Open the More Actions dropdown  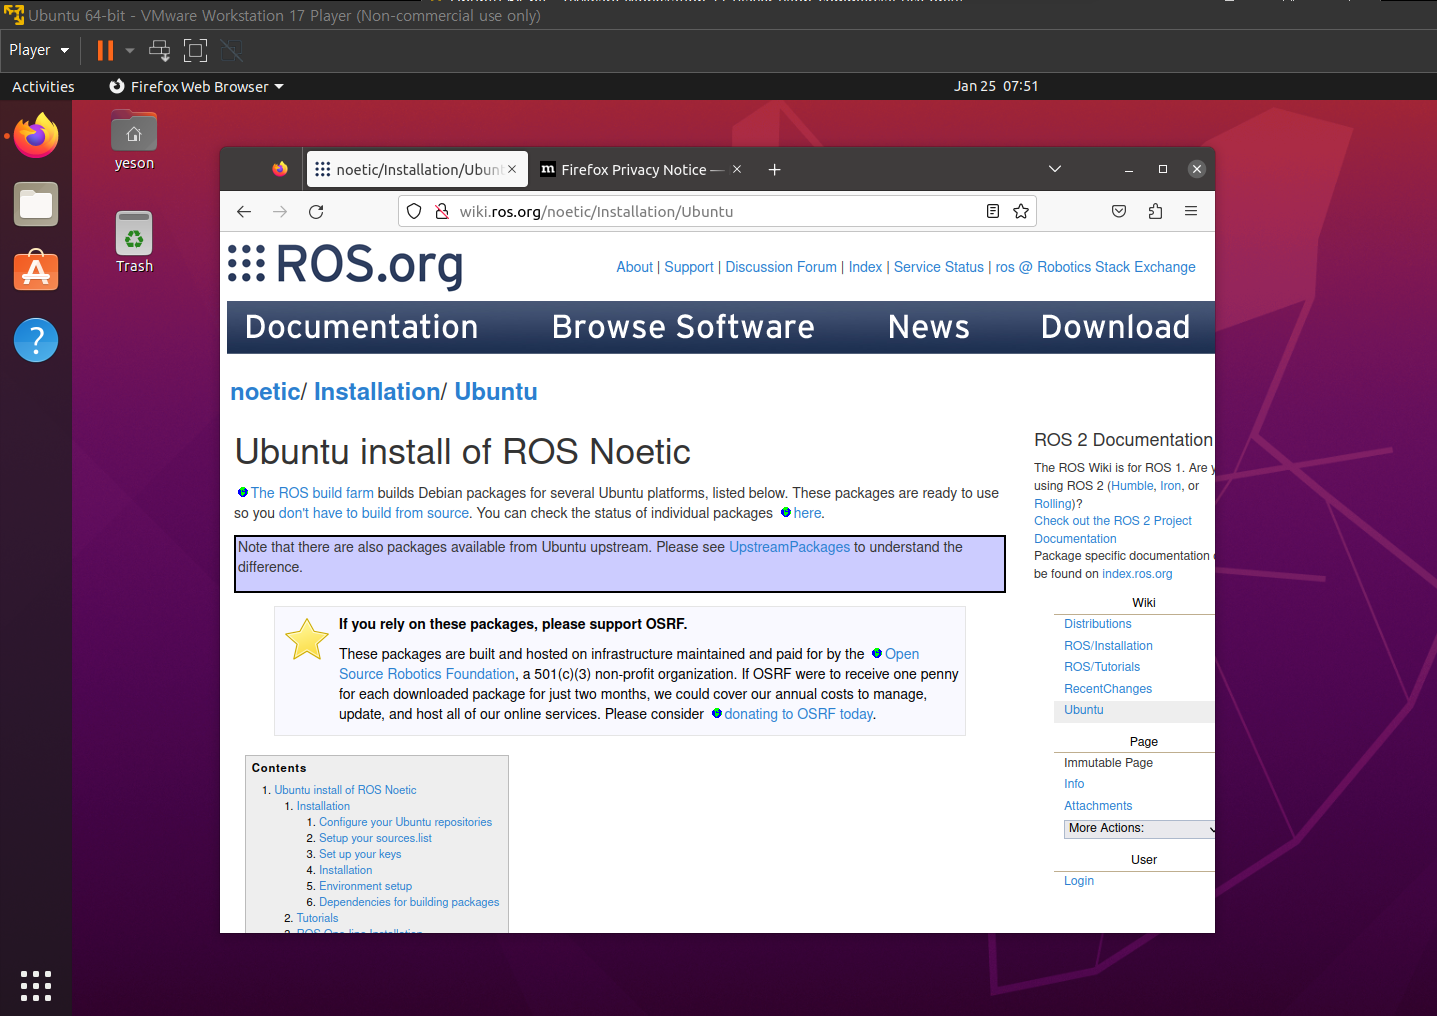[1140, 828]
